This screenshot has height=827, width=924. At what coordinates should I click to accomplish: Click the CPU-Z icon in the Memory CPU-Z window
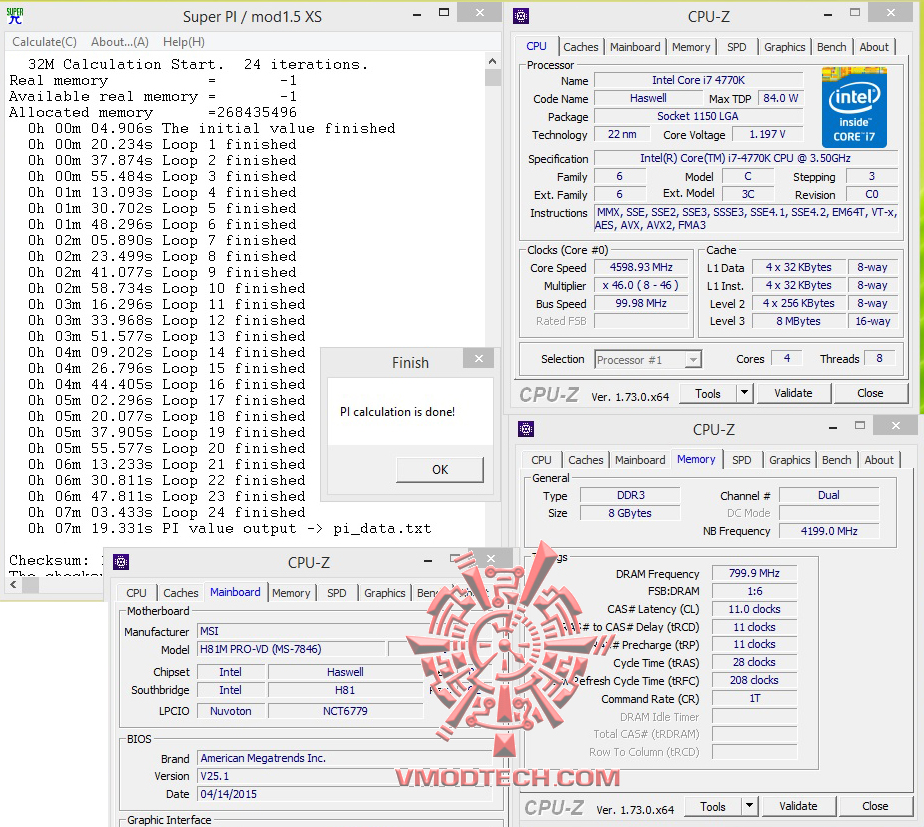(526, 429)
